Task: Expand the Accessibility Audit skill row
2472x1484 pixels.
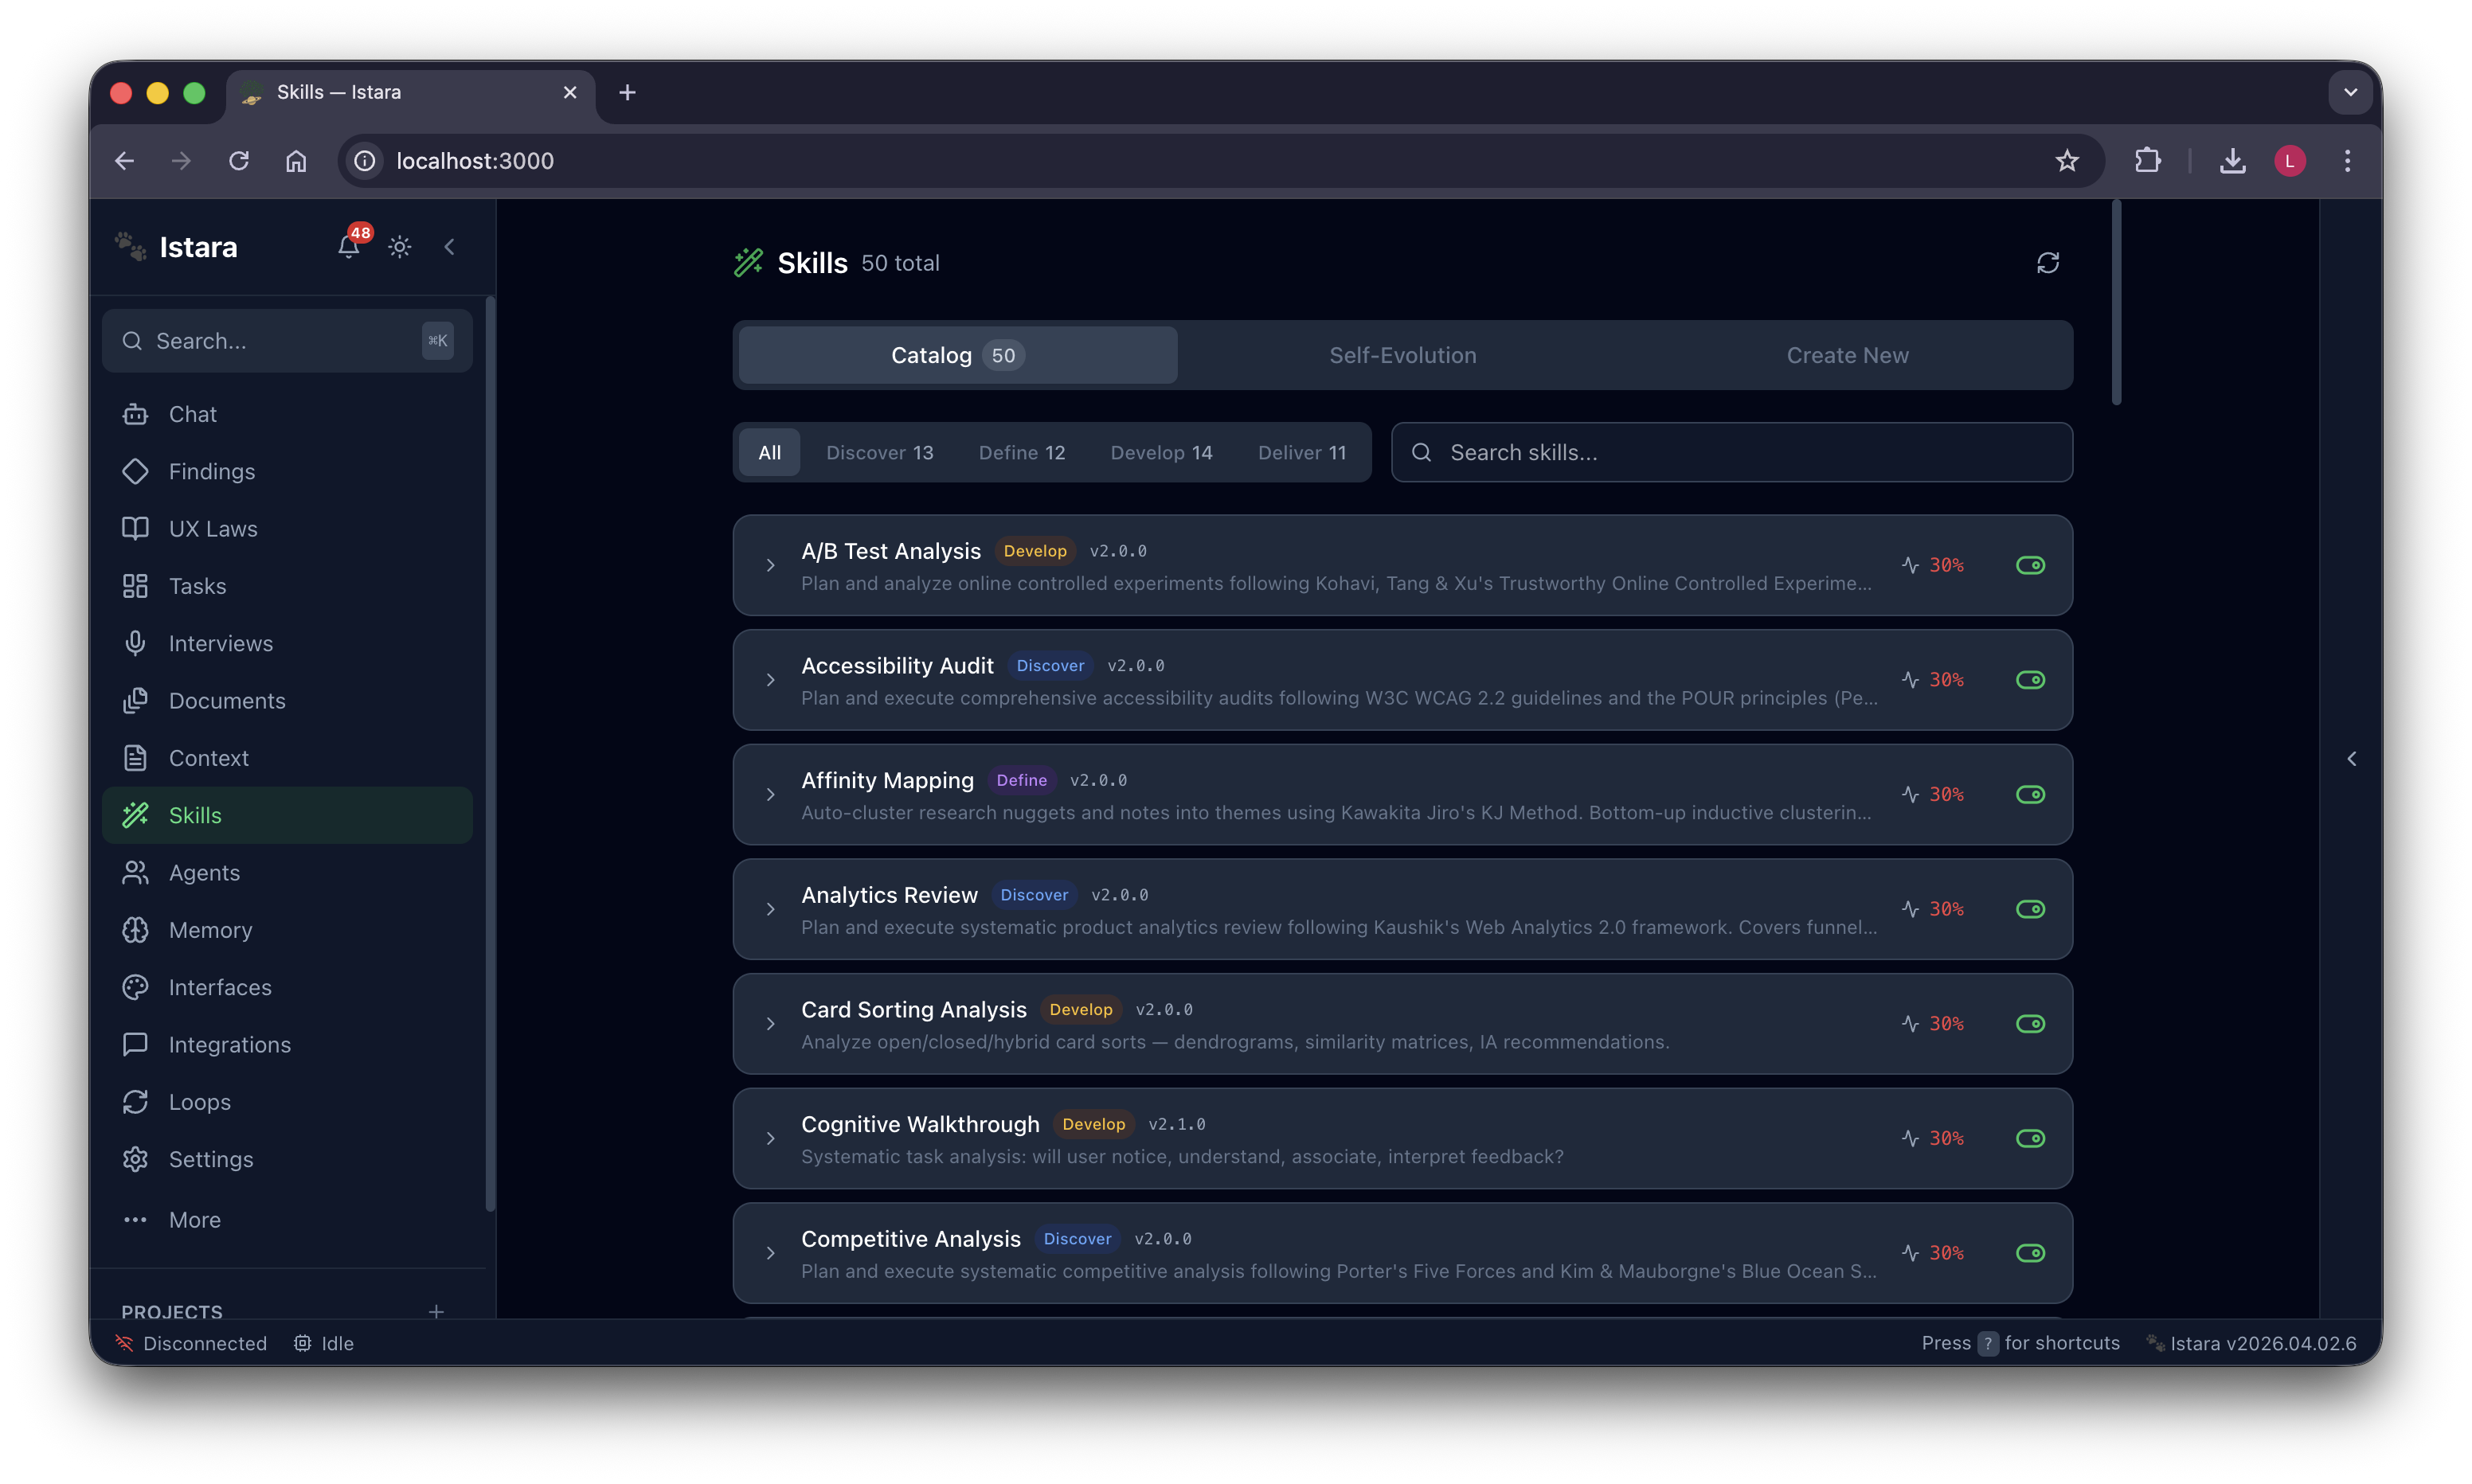Action: click(770, 680)
